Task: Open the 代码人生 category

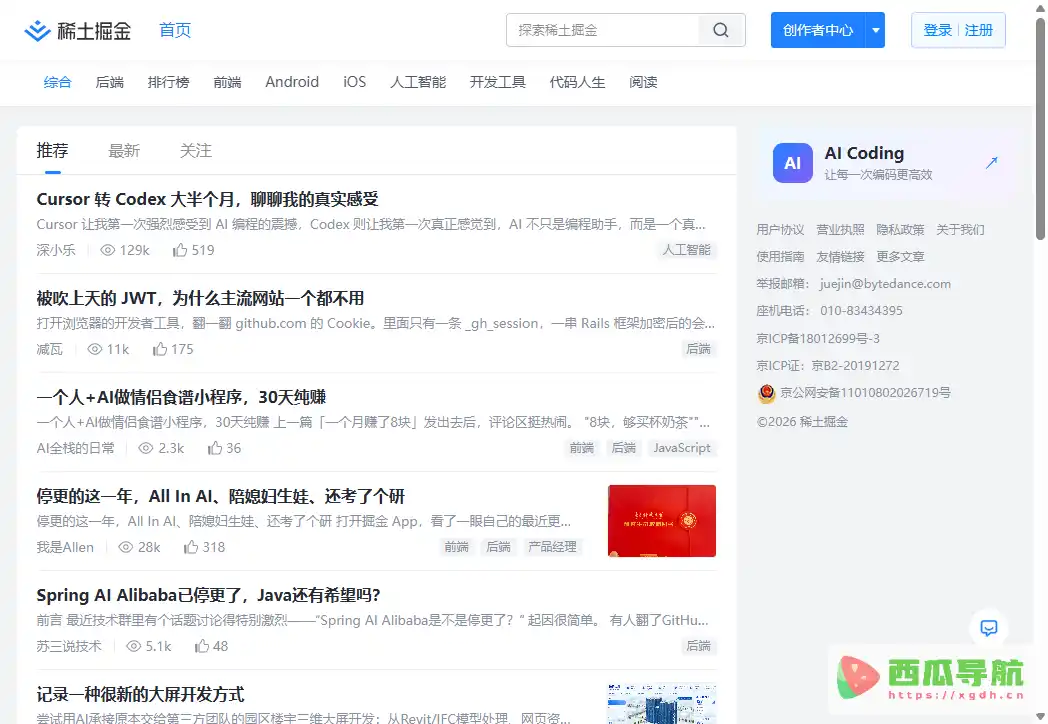Action: coord(577,82)
